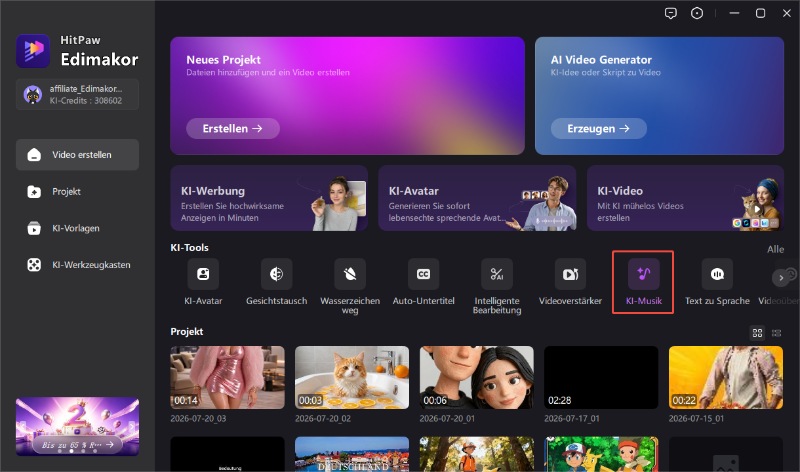Image resolution: width=800 pixels, height=472 pixels.
Task: Expand more KI-Tools with right arrow
Action: [x=781, y=278]
